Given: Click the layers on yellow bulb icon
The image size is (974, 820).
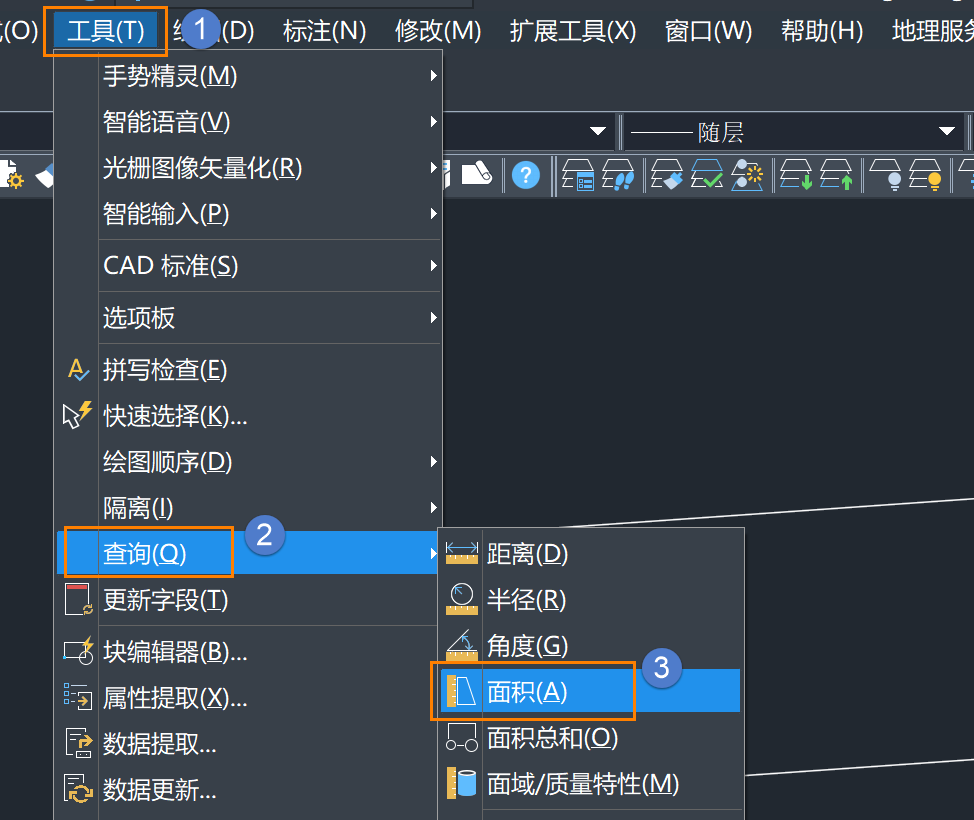Looking at the screenshot, I should tap(926, 175).
